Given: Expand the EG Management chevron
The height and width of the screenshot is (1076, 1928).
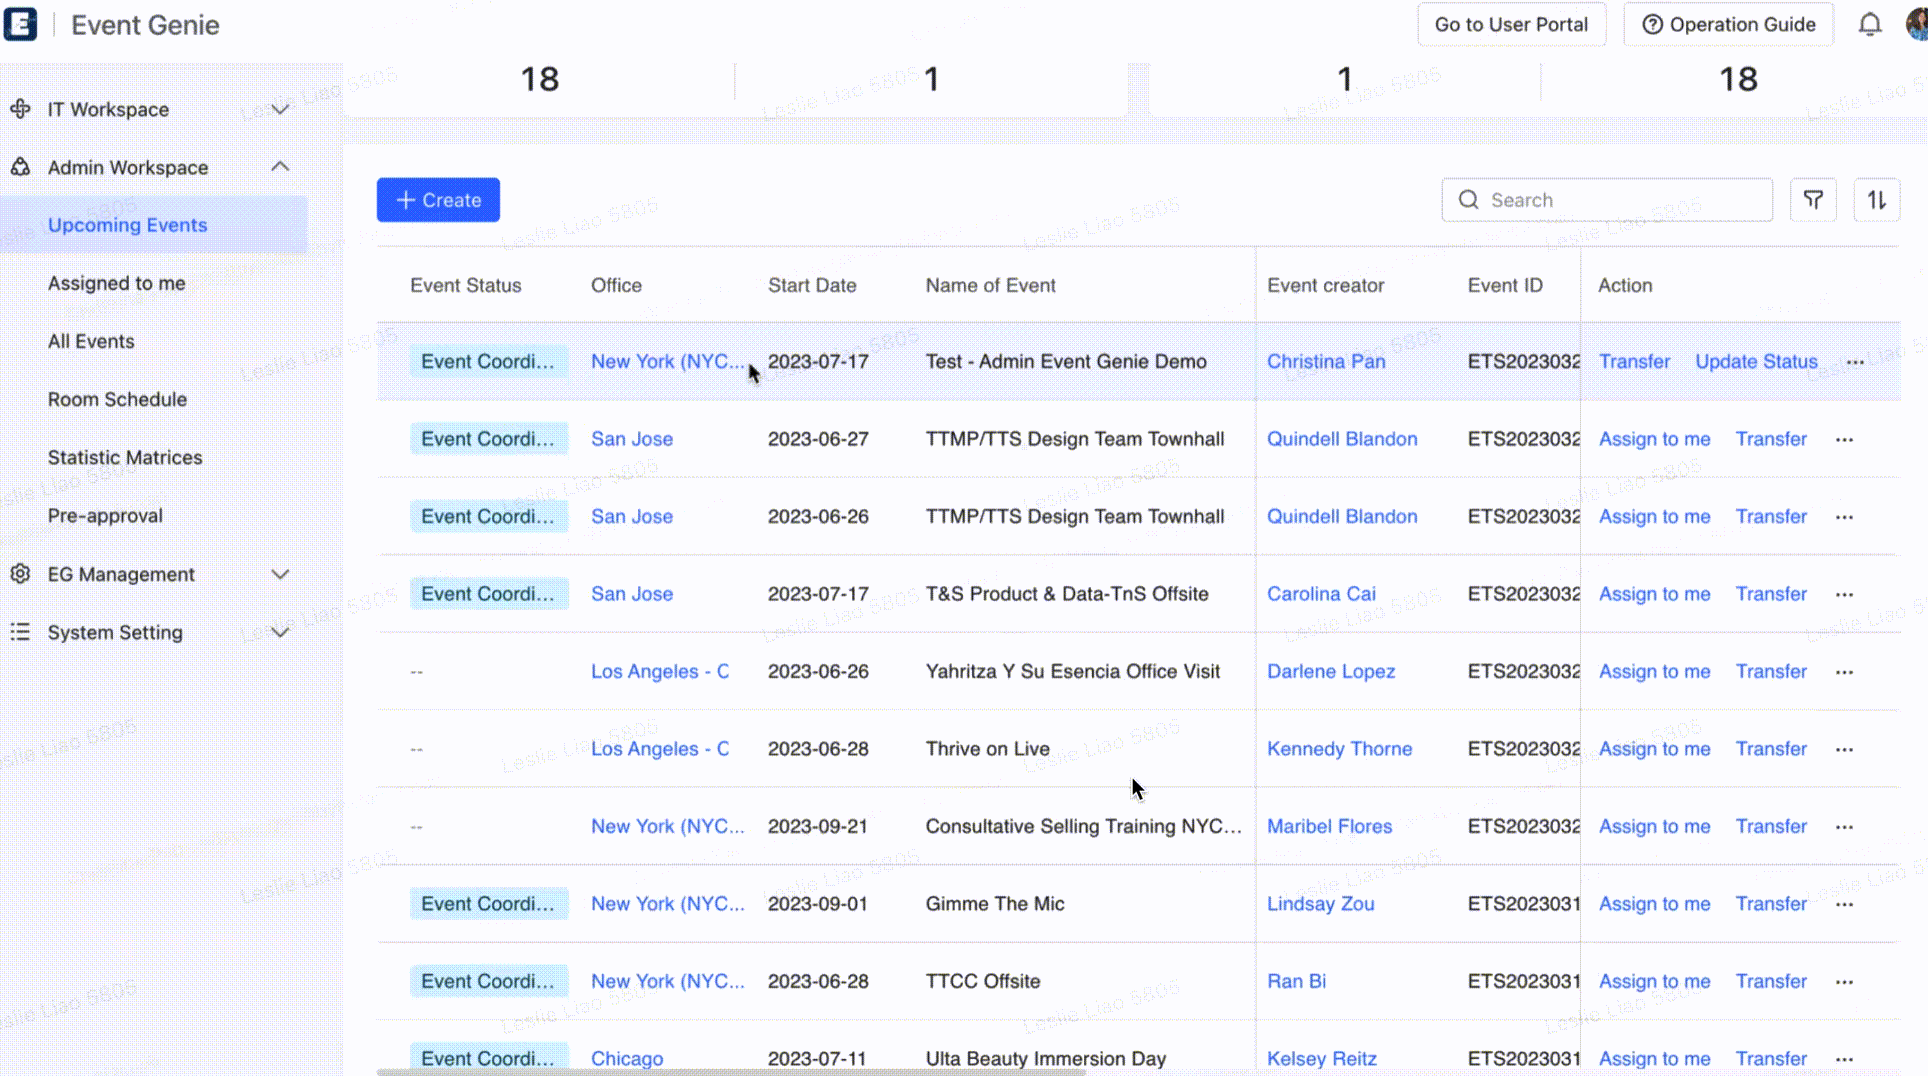Looking at the screenshot, I should pyautogui.click(x=280, y=574).
